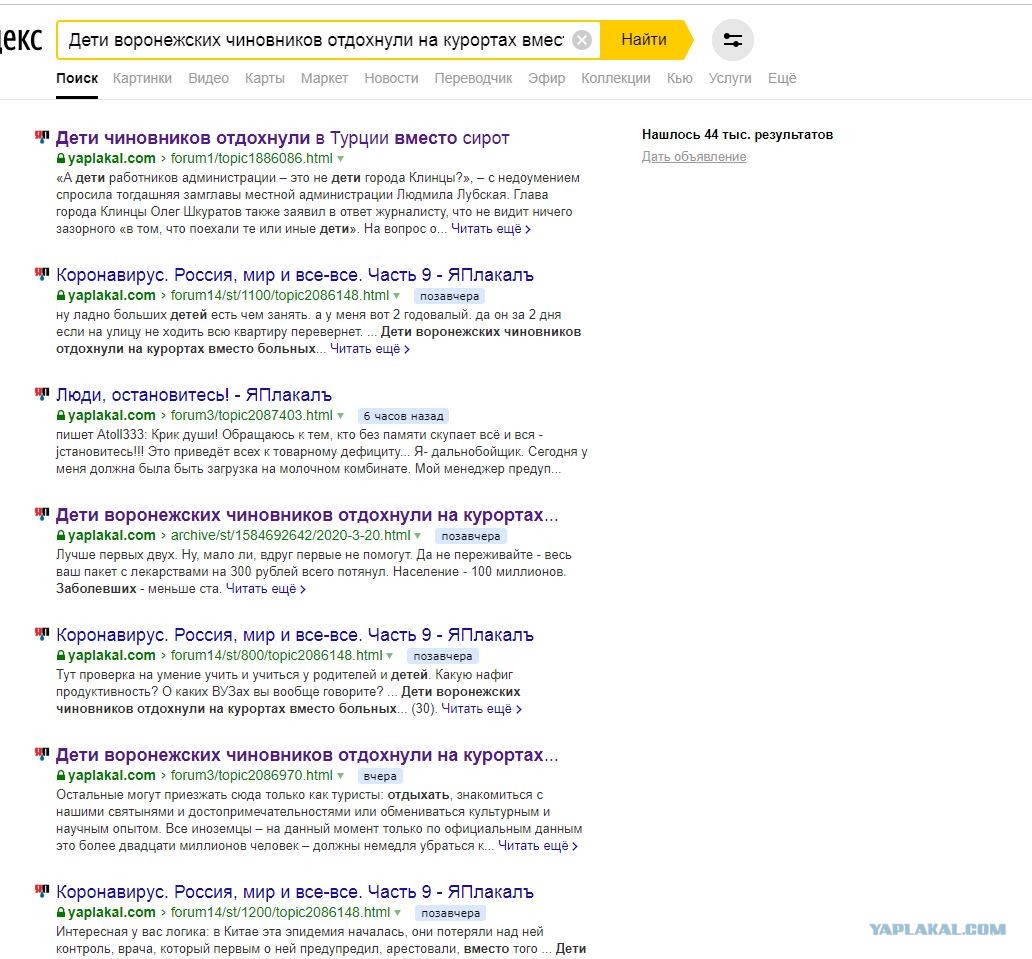This screenshot has width=1032, height=959.
Task: Select the Поиск tab
Action: click(77, 78)
